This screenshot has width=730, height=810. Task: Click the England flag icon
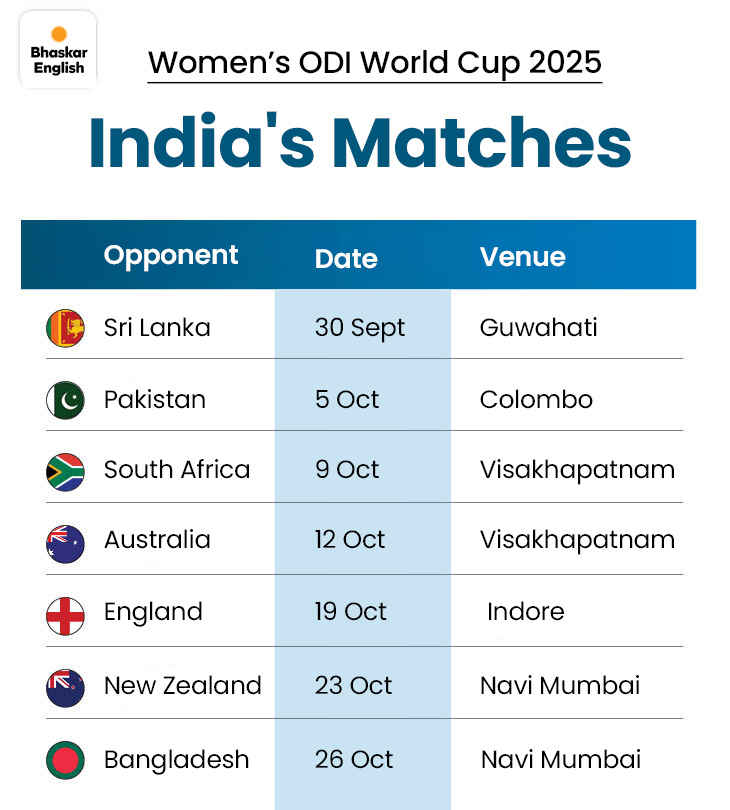[65, 614]
